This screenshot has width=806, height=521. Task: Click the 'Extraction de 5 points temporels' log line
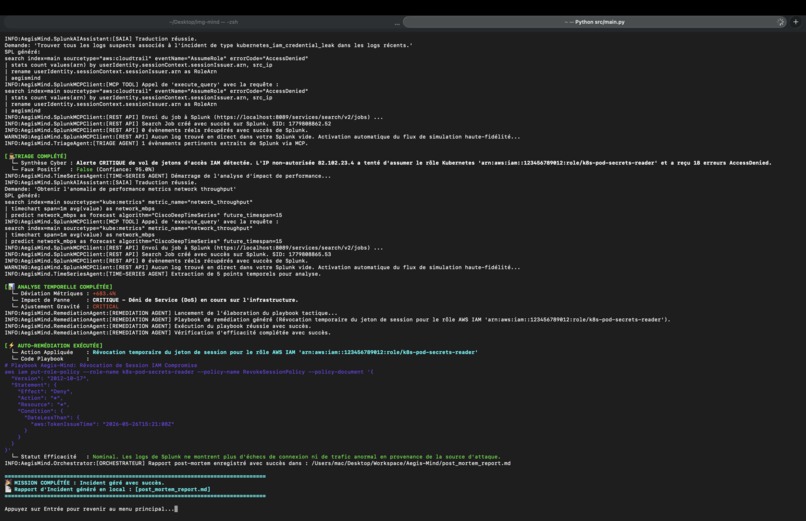[162, 274]
